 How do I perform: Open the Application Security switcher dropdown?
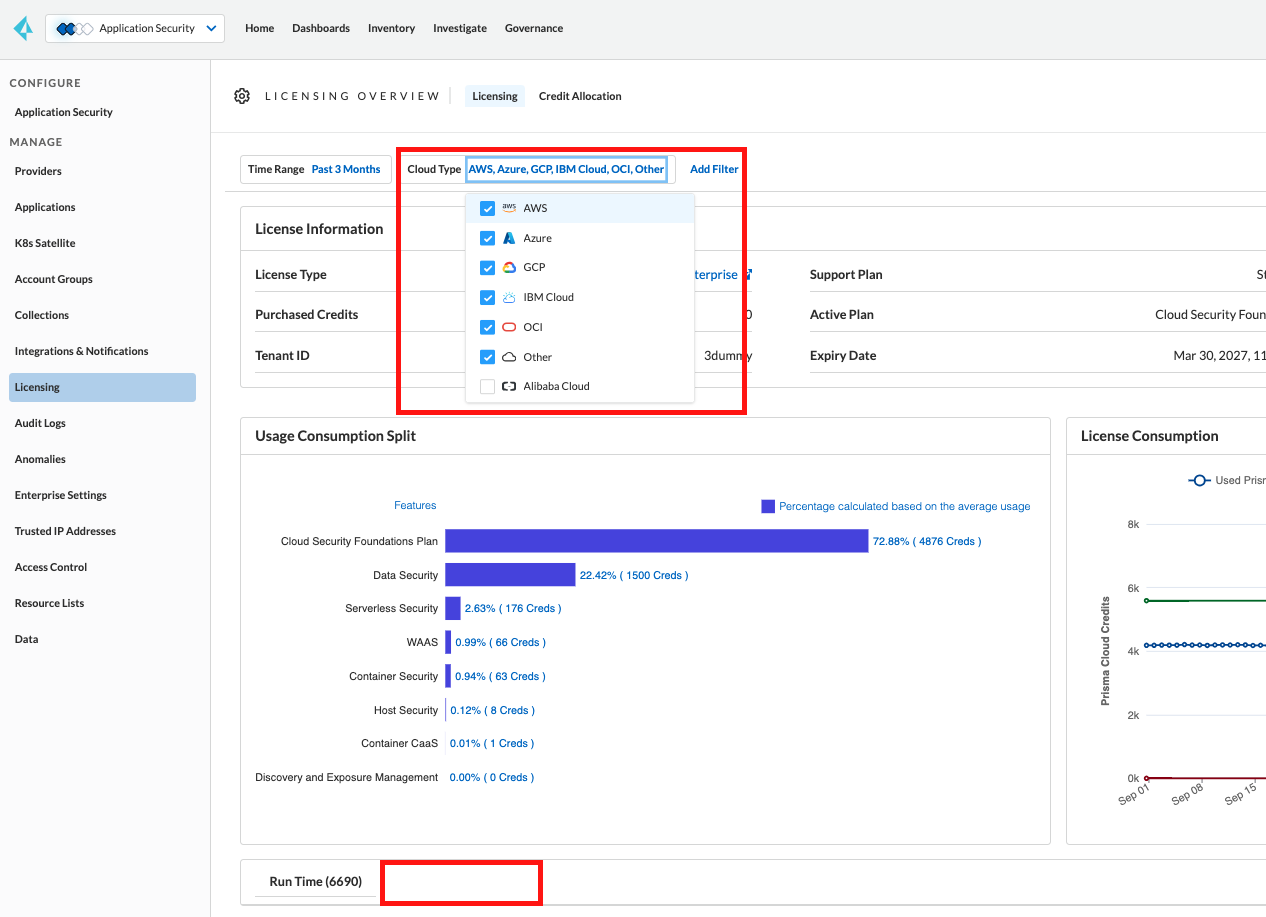pos(135,28)
